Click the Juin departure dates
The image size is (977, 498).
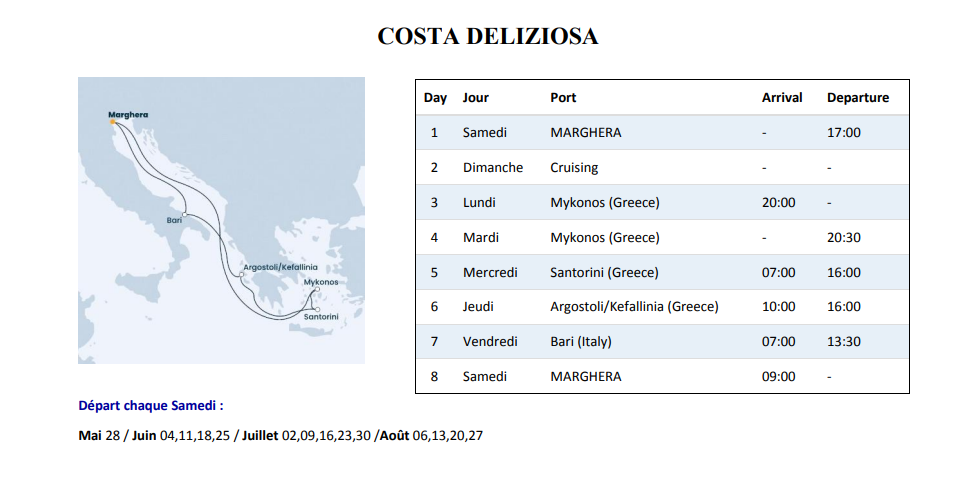pos(181,436)
